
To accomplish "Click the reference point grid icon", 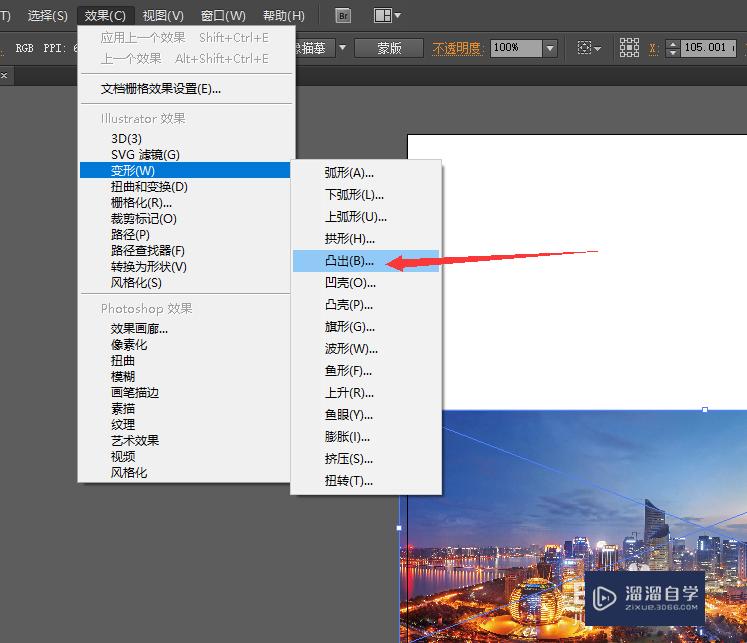I will [x=629, y=48].
